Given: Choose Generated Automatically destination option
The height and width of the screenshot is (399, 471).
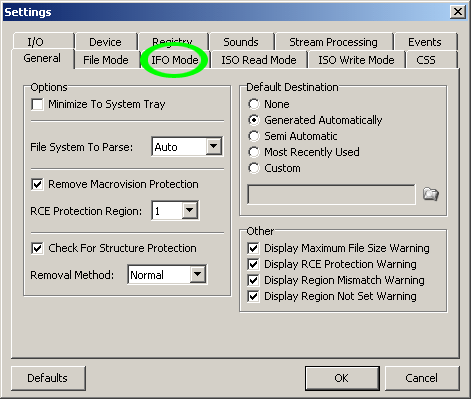Looking at the screenshot, I should [254, 120].
